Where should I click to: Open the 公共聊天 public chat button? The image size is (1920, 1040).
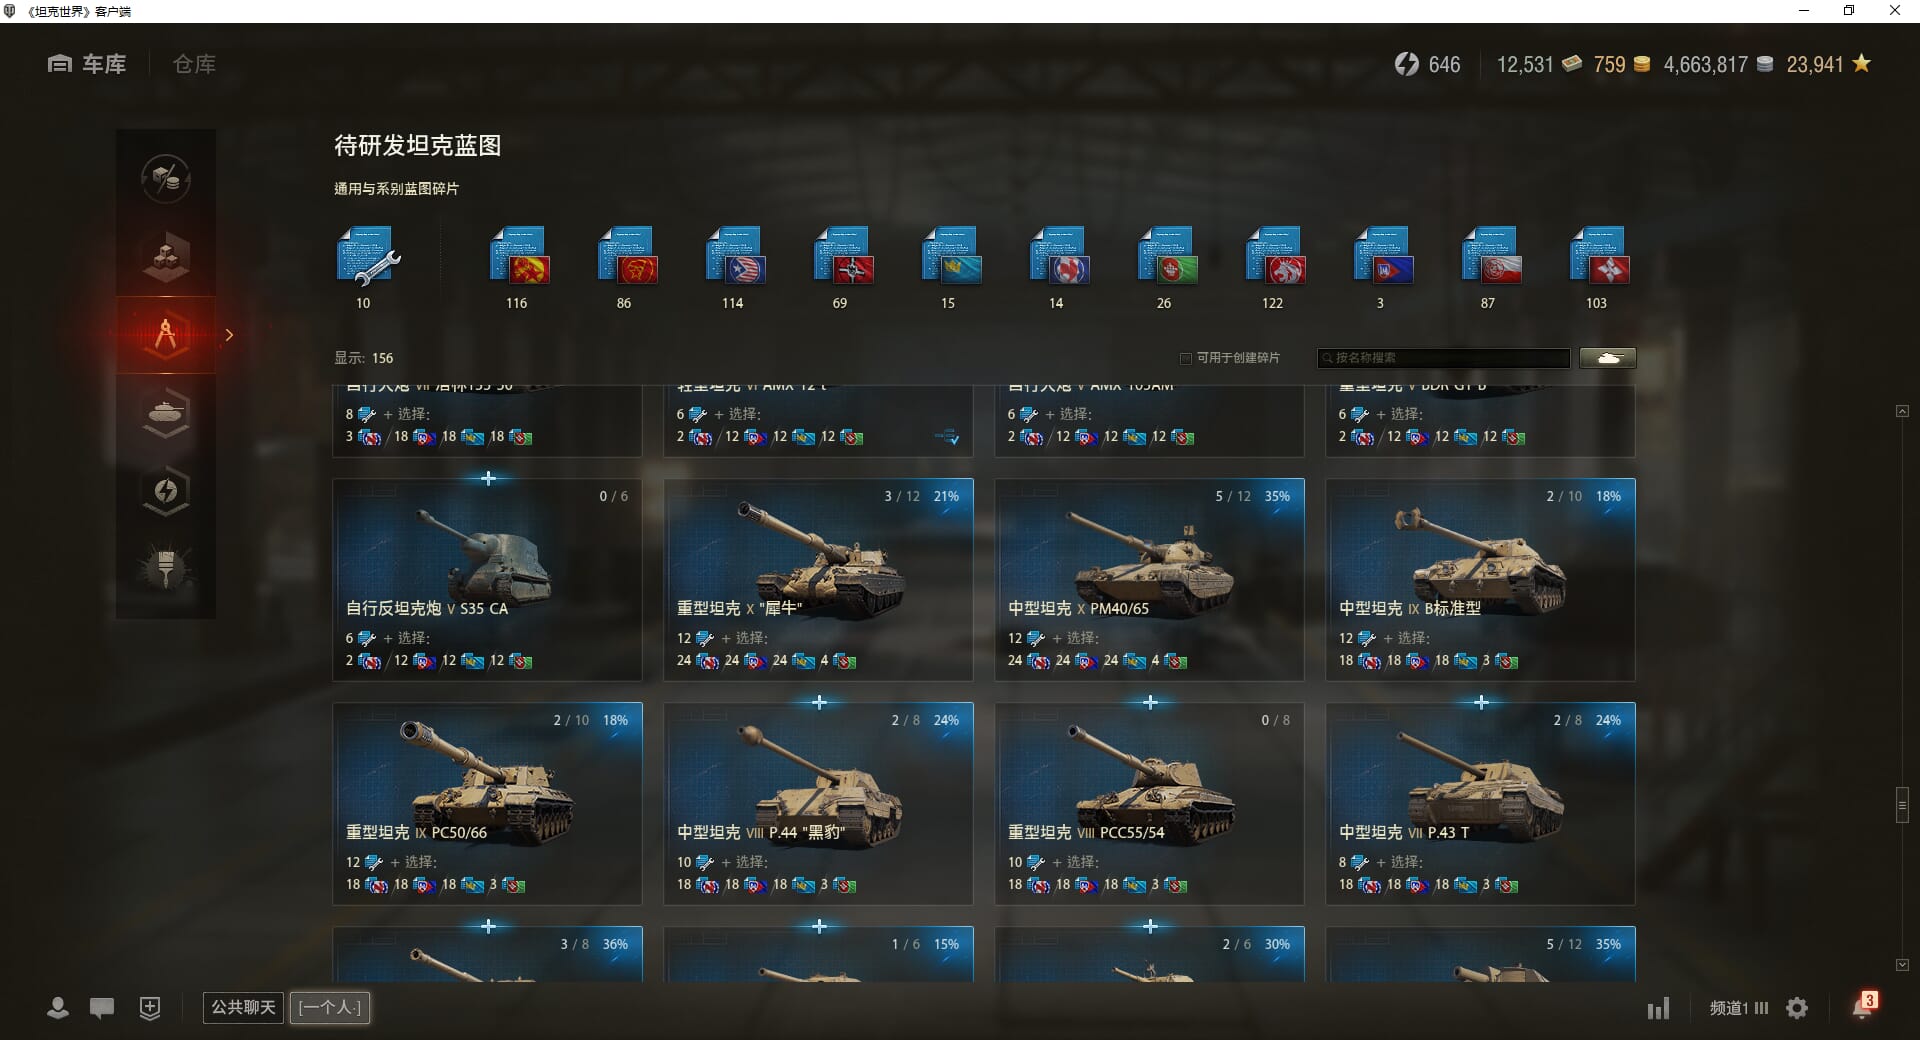point(243,1007)
